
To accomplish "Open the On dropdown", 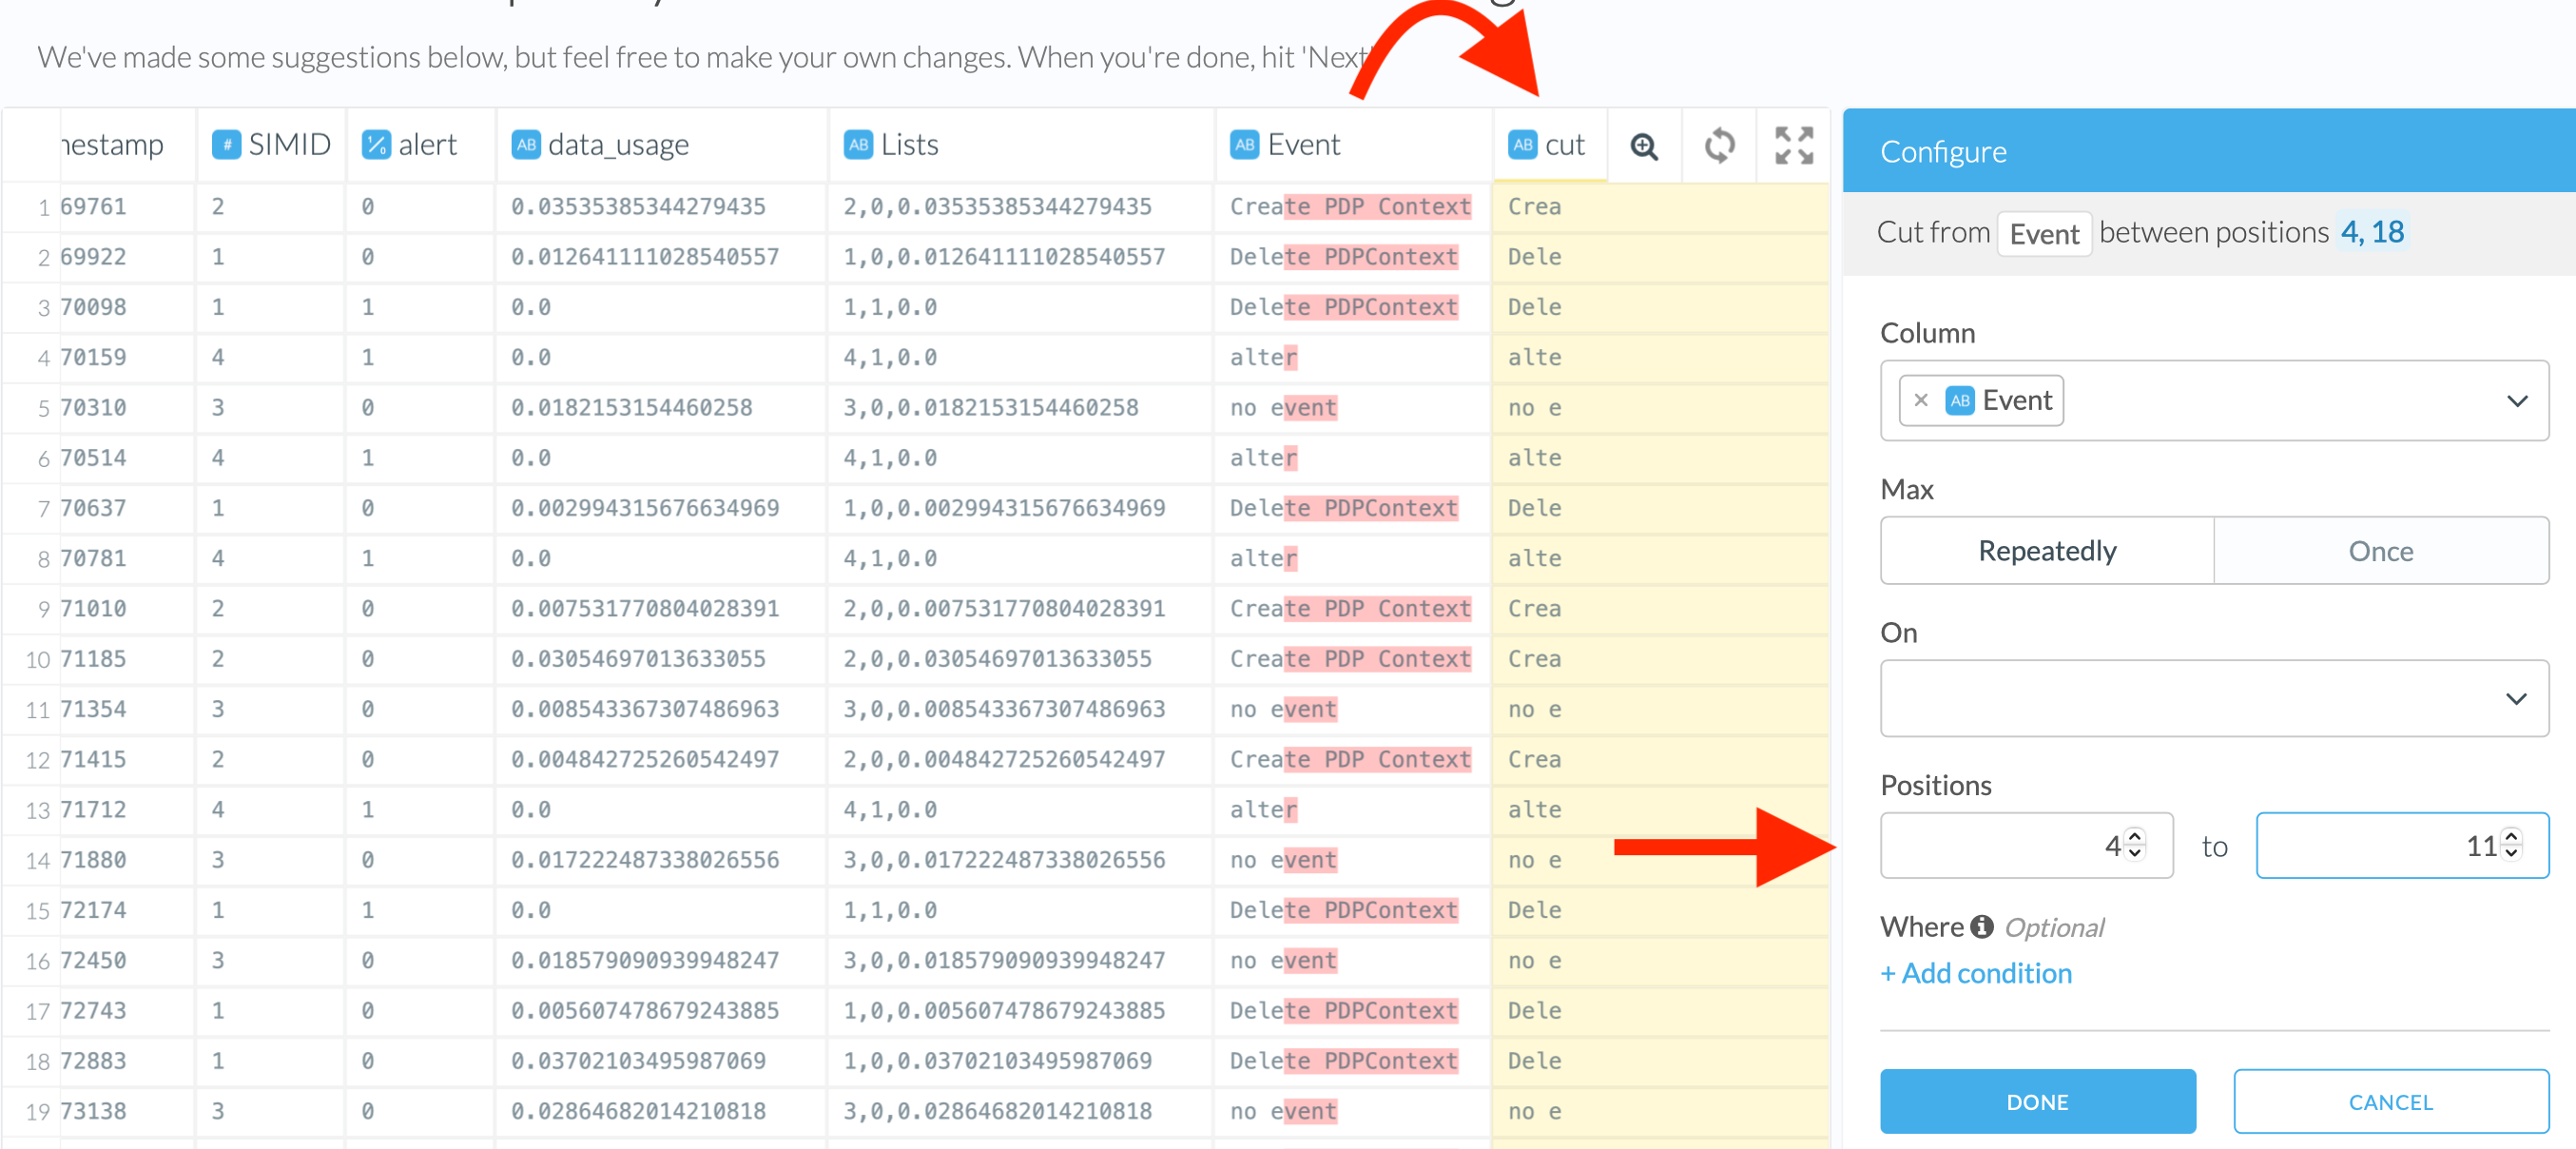I will coord(2213,698).
